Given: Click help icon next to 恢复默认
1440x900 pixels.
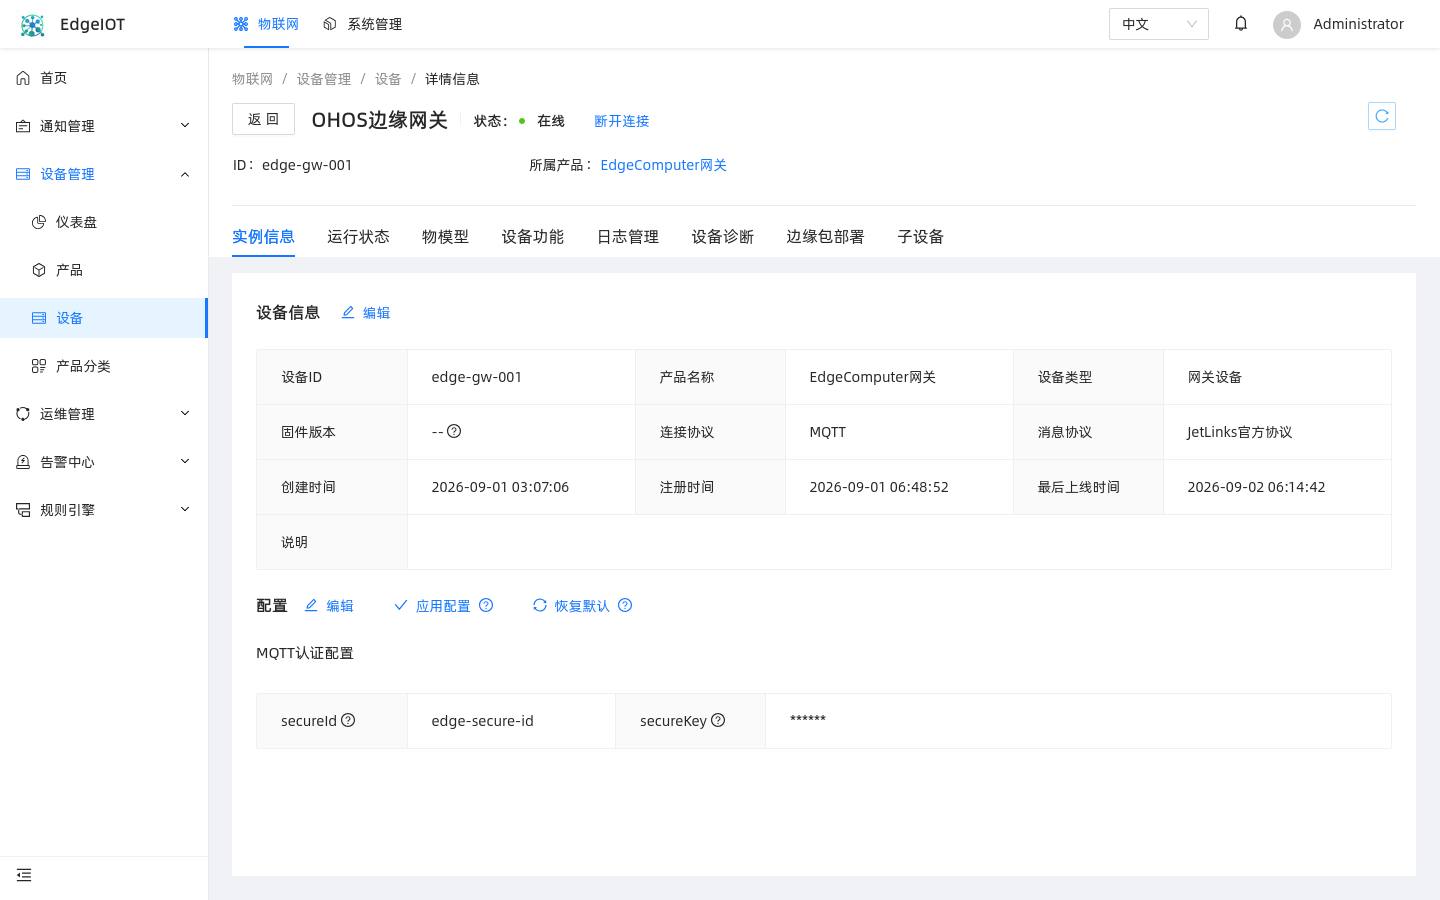Looking at the screenshot, I should click(625, 605).
